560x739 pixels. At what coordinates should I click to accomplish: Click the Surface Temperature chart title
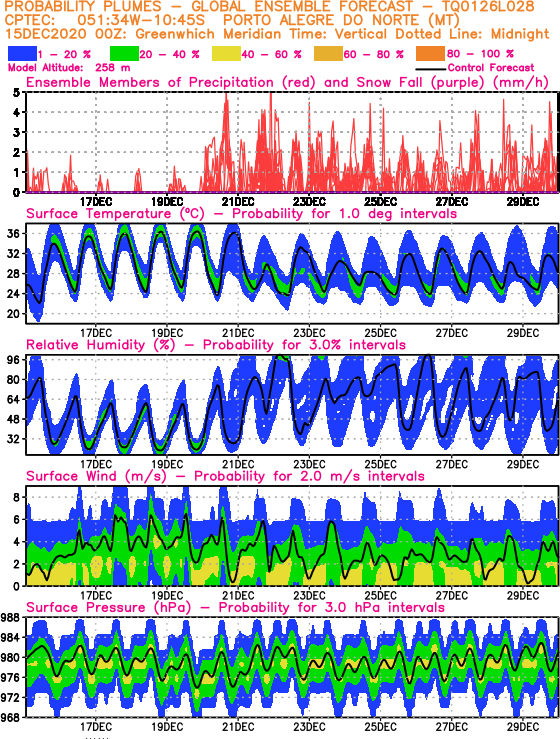pyautogui.click(x=241, y=214)
